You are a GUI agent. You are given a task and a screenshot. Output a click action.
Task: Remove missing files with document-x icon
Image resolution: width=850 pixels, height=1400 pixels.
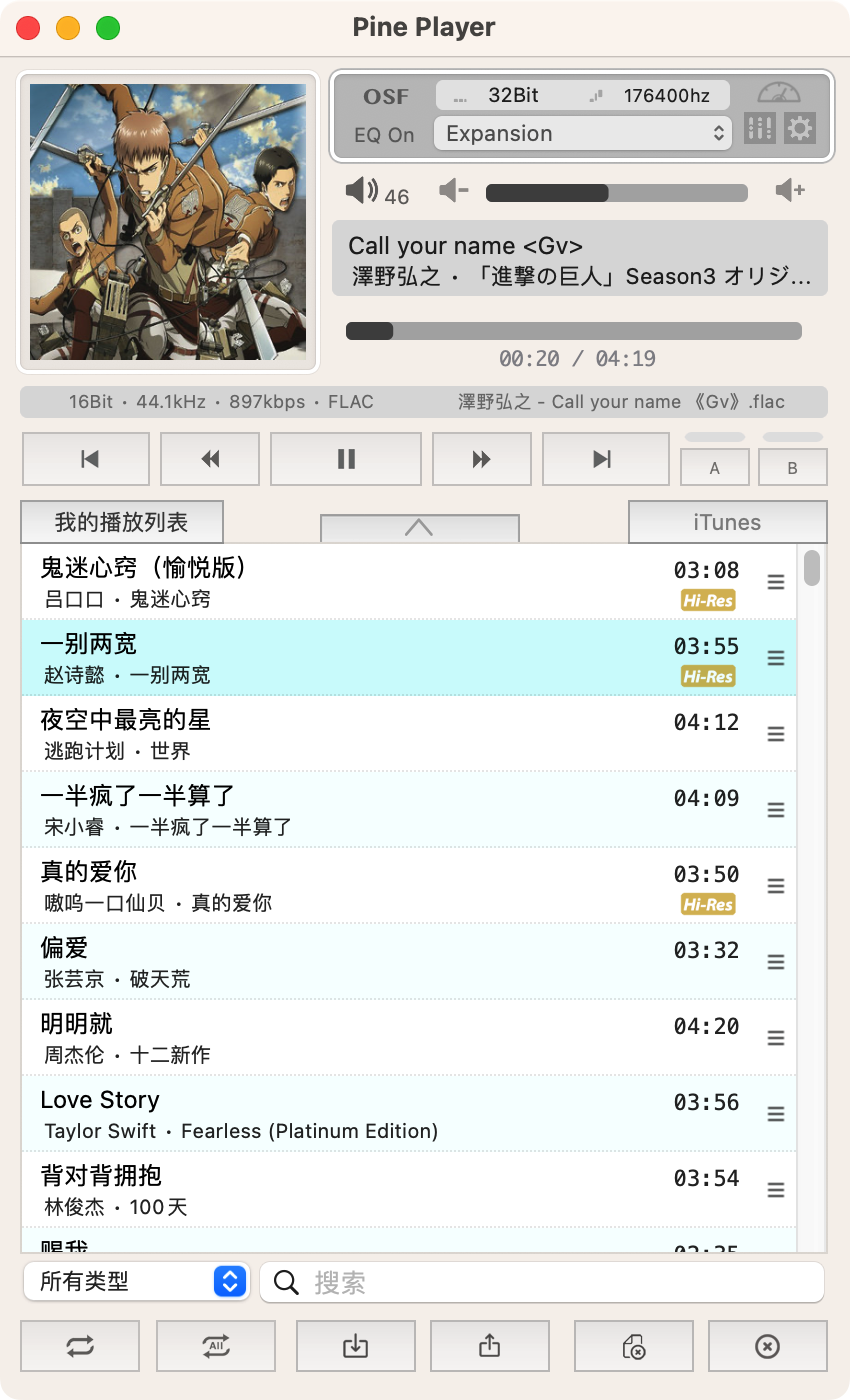[634, 1346]
